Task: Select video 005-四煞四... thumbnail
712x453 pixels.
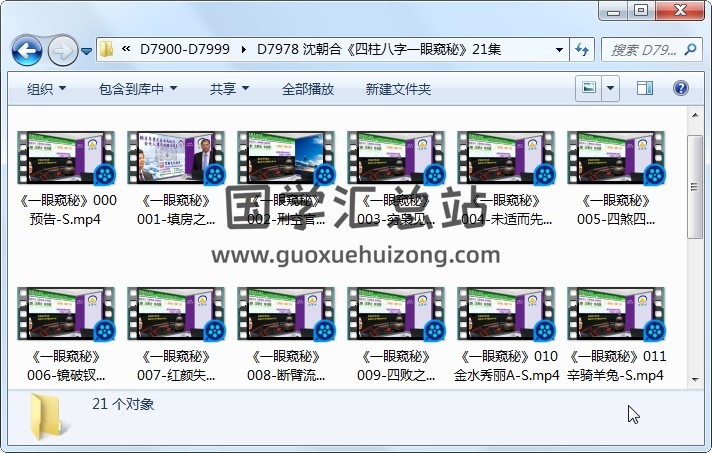Action: 616,158
